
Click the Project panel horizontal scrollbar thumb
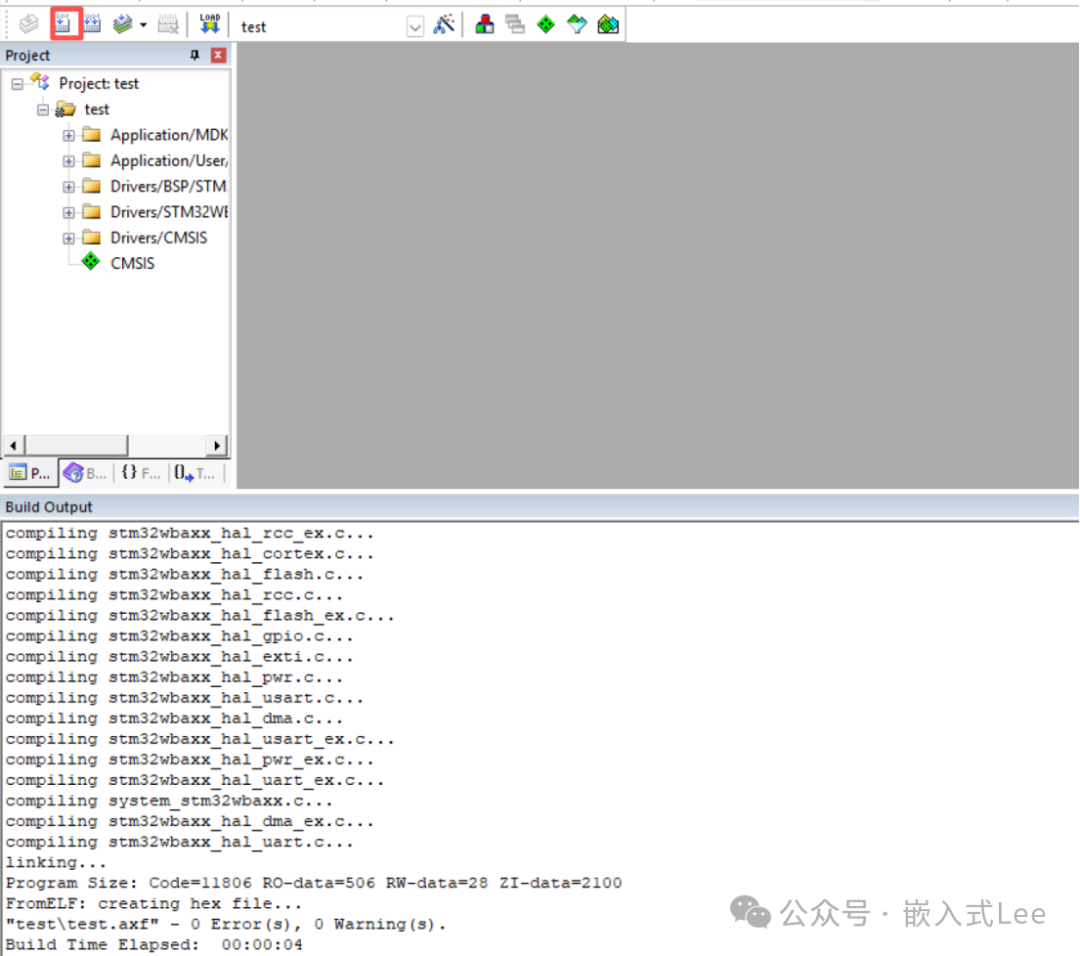click(x=76, y=445)
